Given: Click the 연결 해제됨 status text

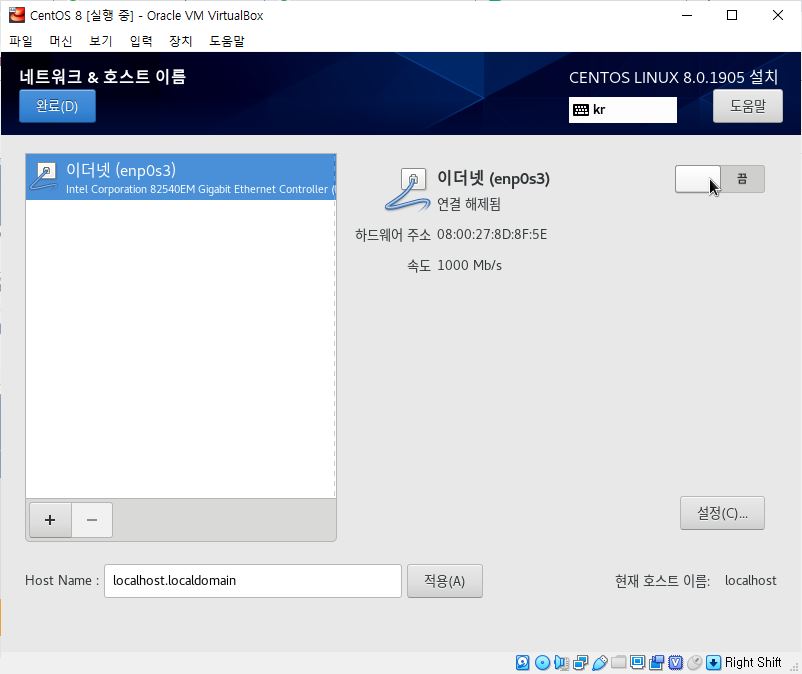Looking at the screenshot, I should click(x=469, y=204).
